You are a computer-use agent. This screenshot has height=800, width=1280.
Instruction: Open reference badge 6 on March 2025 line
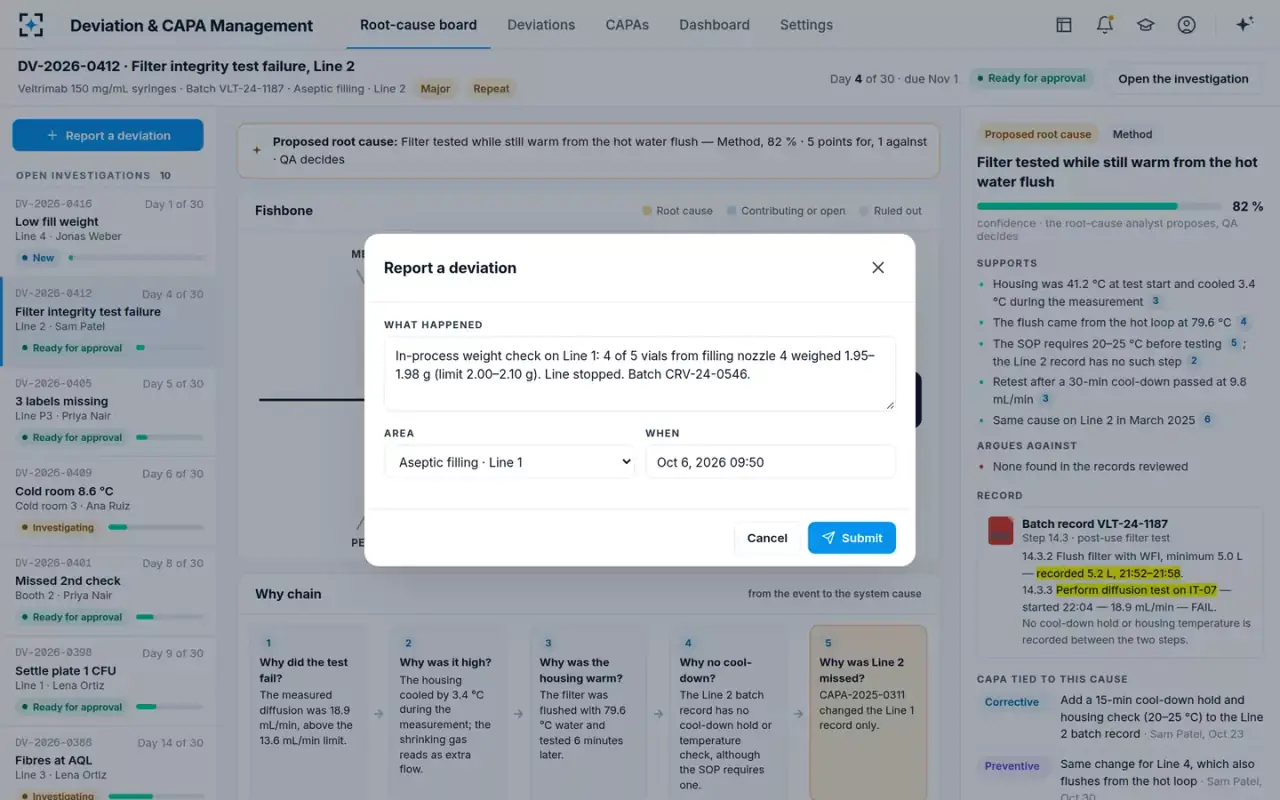click(1207, 420)
